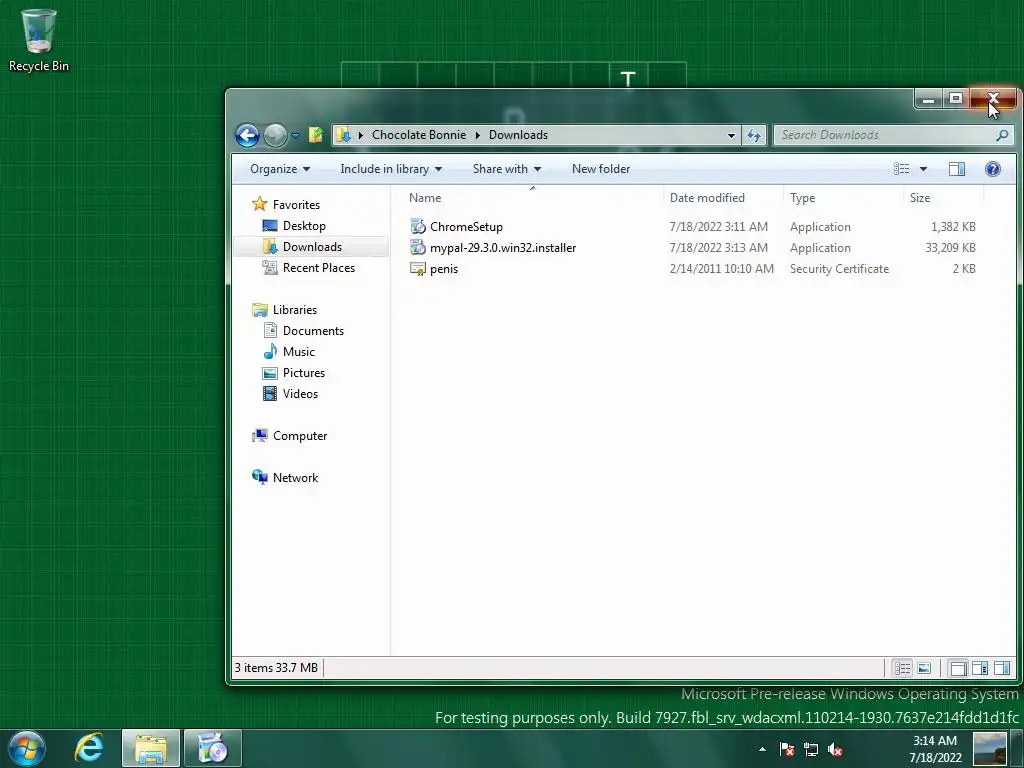Image resolution: width=1024 pixels, height=768 pixels.
Task: Open the Share with menu
Action: pyautogui.click(x=506, y=169)
